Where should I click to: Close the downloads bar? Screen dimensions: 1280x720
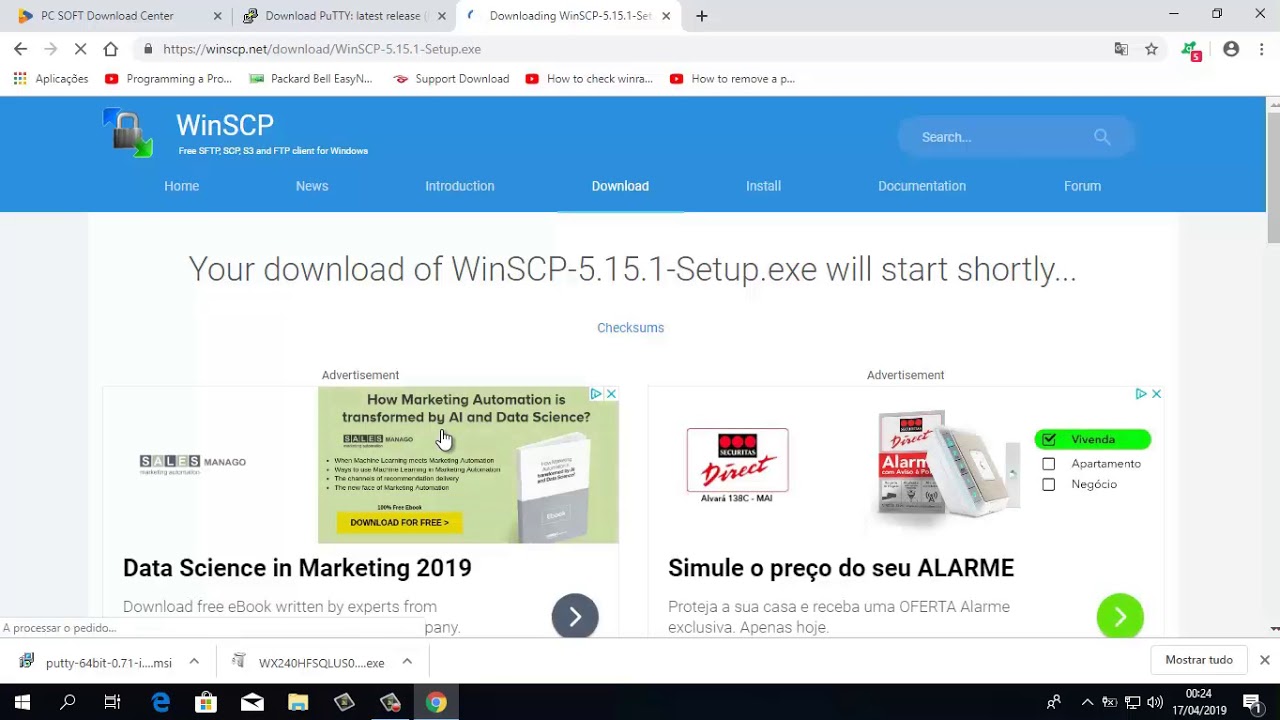(1264, 660)
